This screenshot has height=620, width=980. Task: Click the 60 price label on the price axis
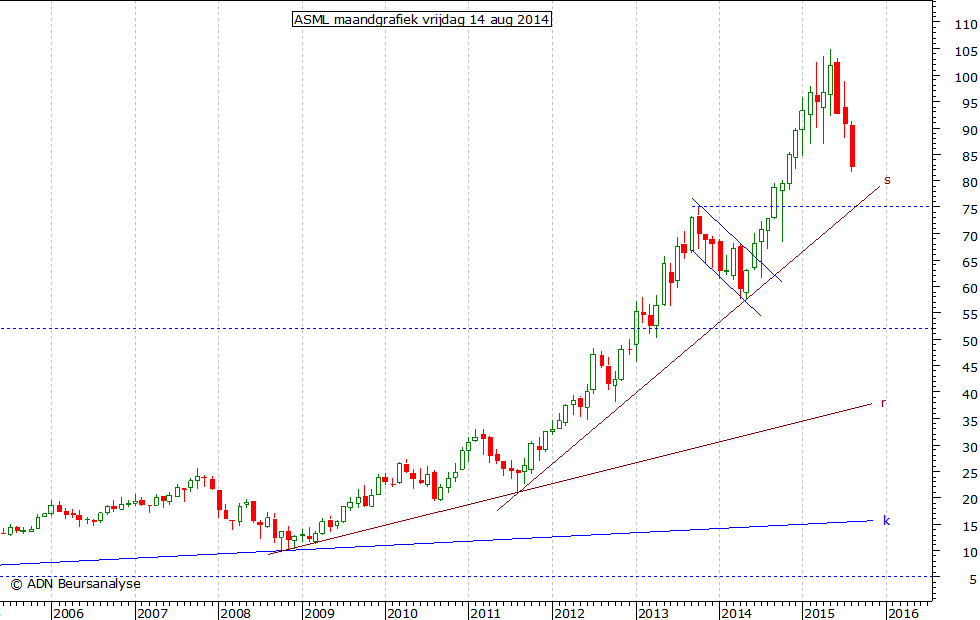pos(970,289)
